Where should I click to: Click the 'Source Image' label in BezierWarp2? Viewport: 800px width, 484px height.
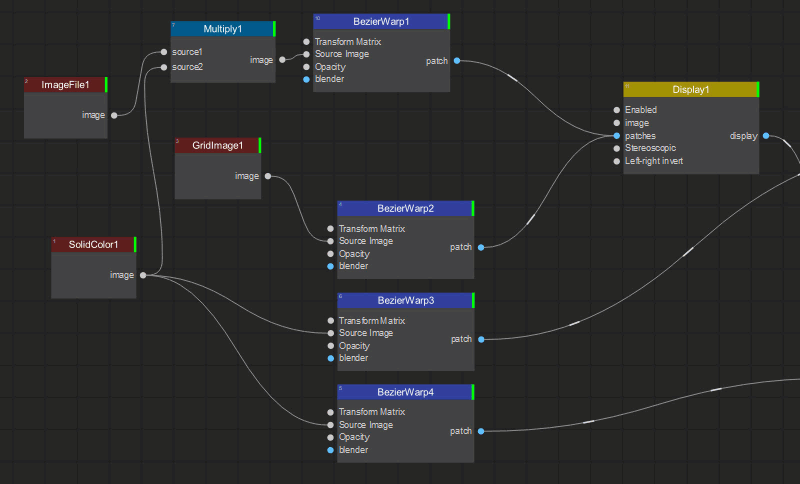[x=366, y=241]
